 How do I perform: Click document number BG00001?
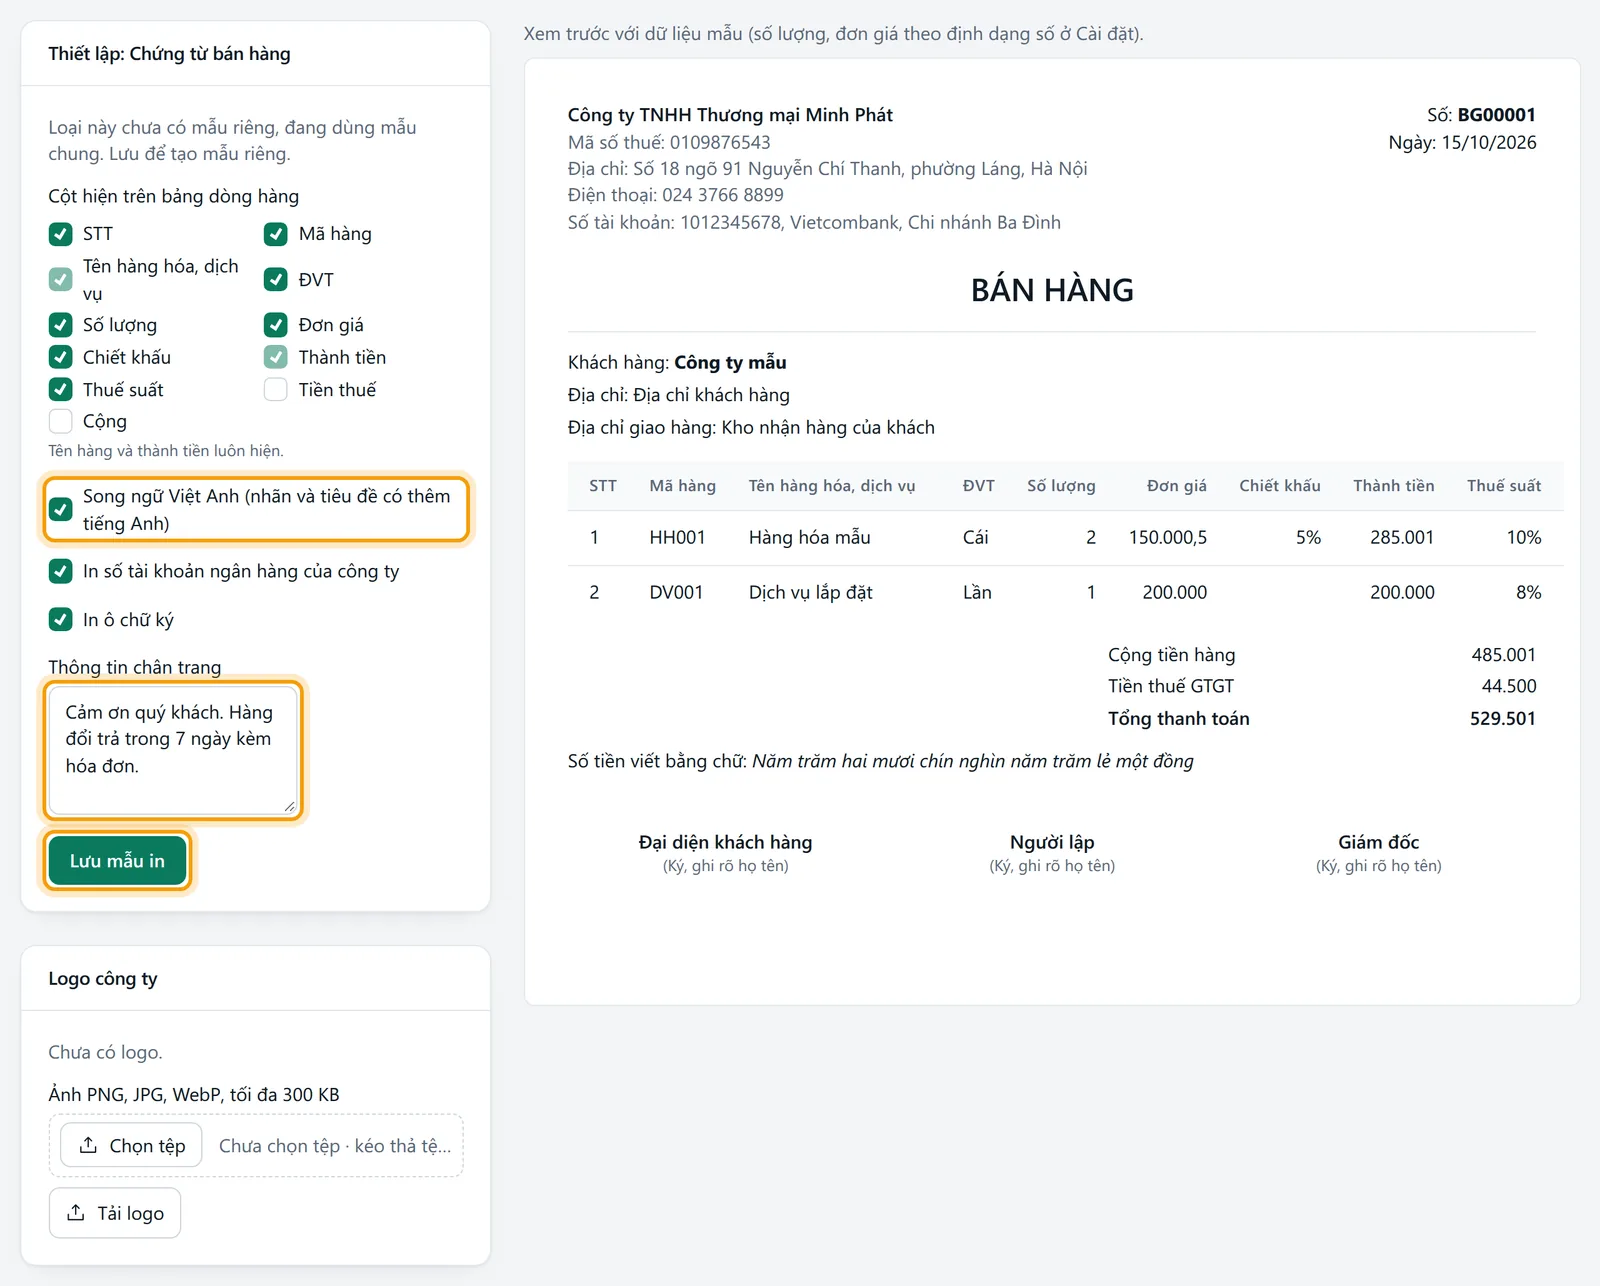[1496, 115]
